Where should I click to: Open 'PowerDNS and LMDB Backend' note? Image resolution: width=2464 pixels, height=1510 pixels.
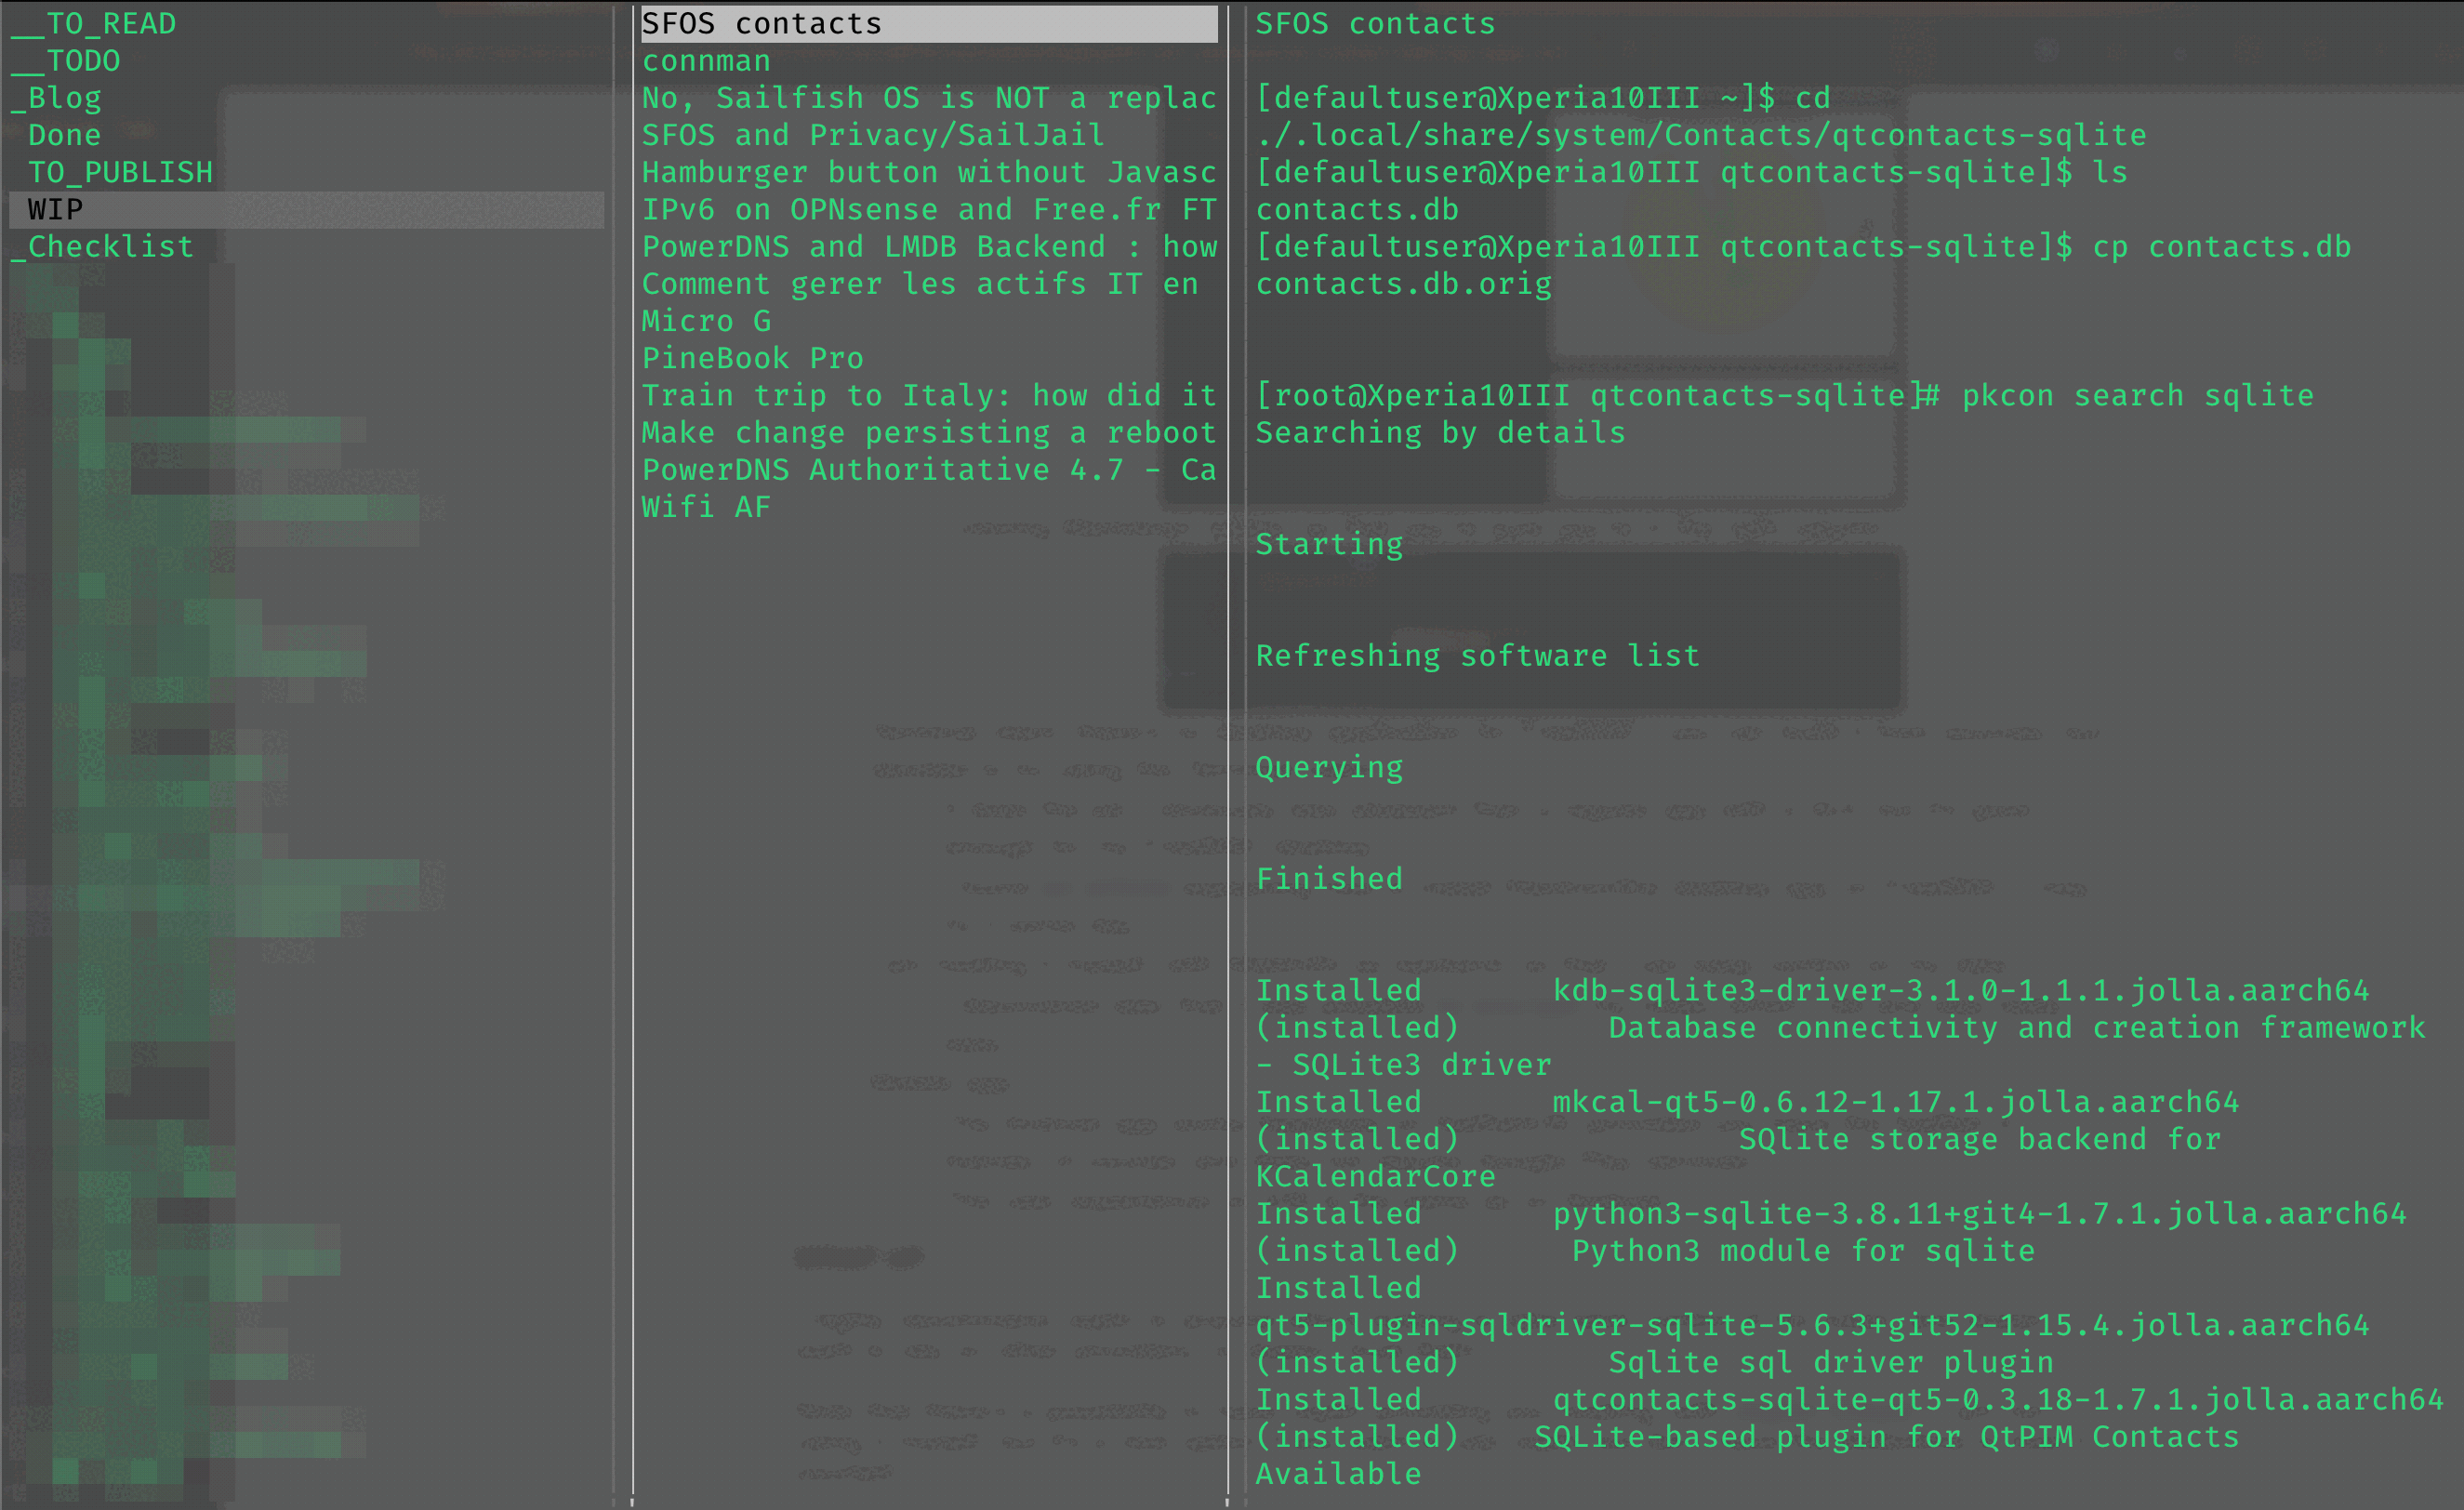click(928, 247)
